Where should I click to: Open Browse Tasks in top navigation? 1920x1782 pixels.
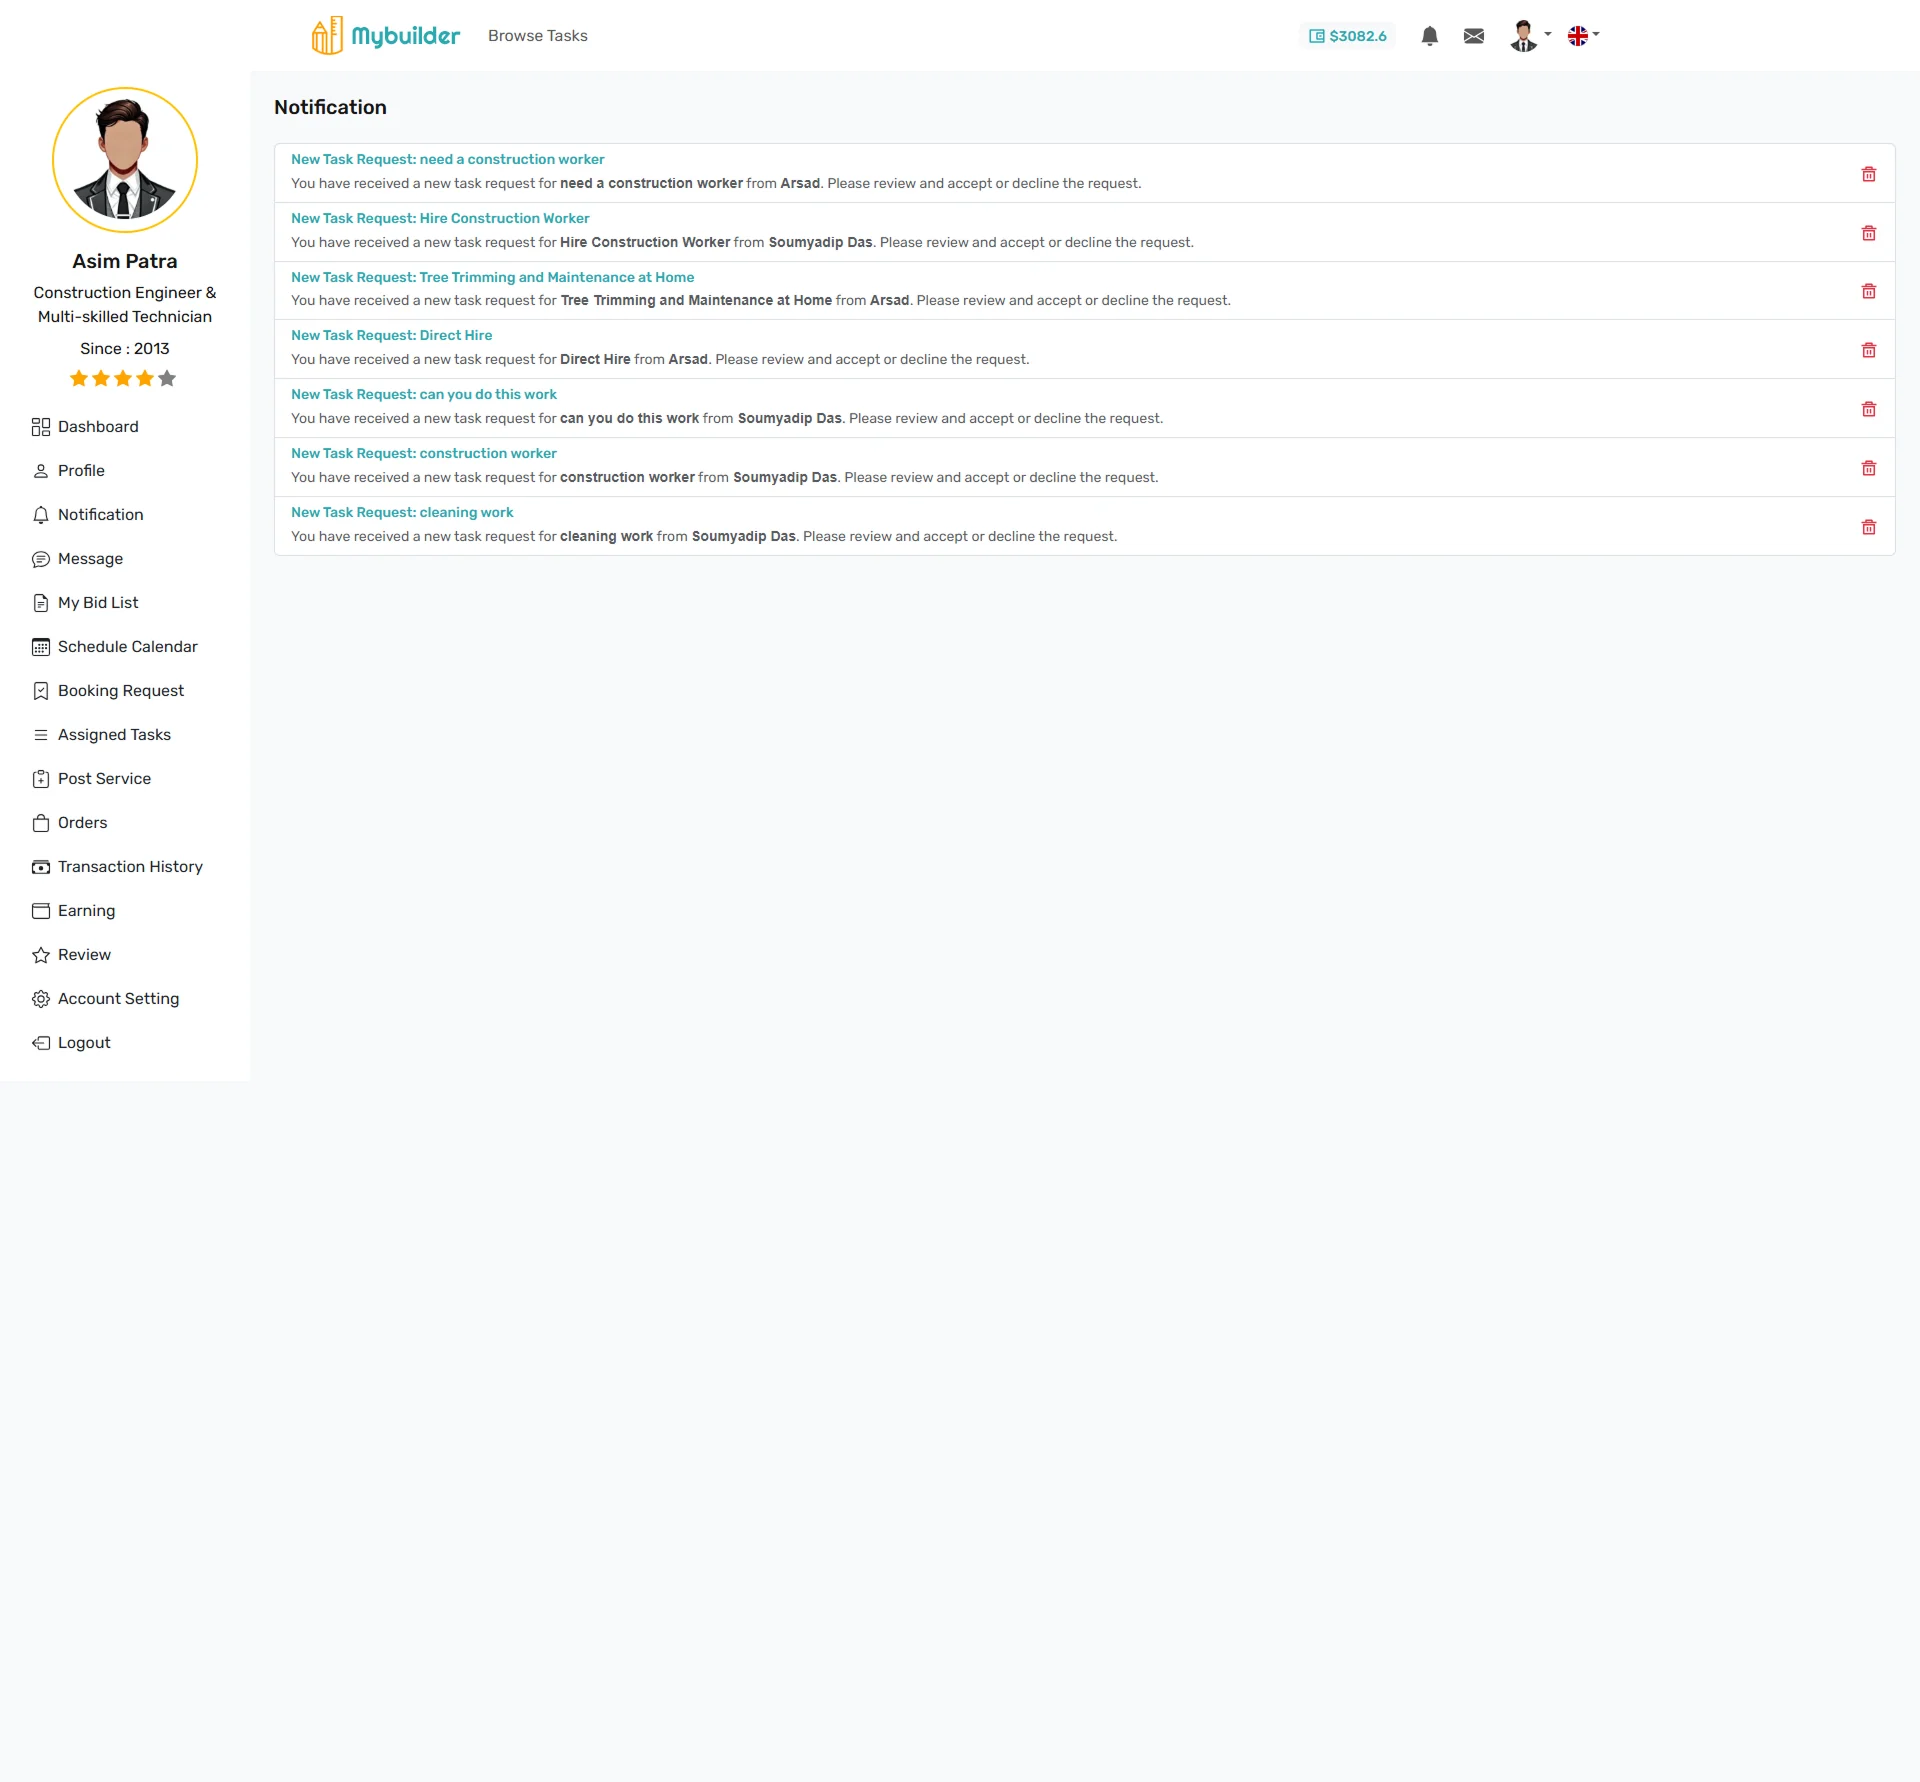coord(537,36)
